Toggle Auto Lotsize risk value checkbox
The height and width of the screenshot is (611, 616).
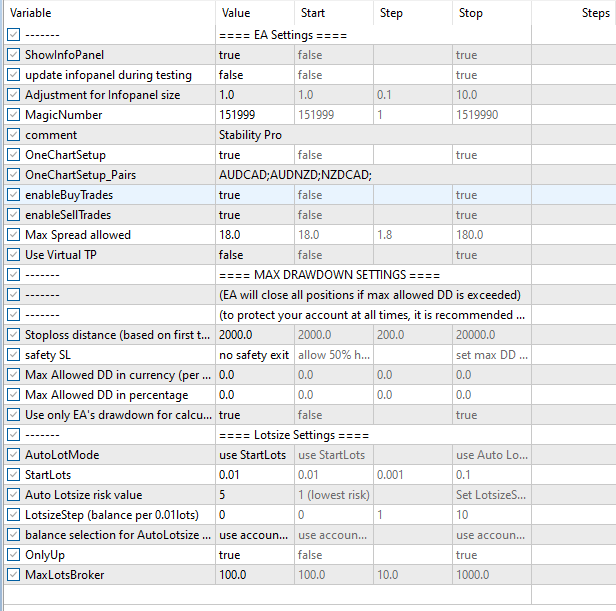pyautogui.click(x=13, y=495)
